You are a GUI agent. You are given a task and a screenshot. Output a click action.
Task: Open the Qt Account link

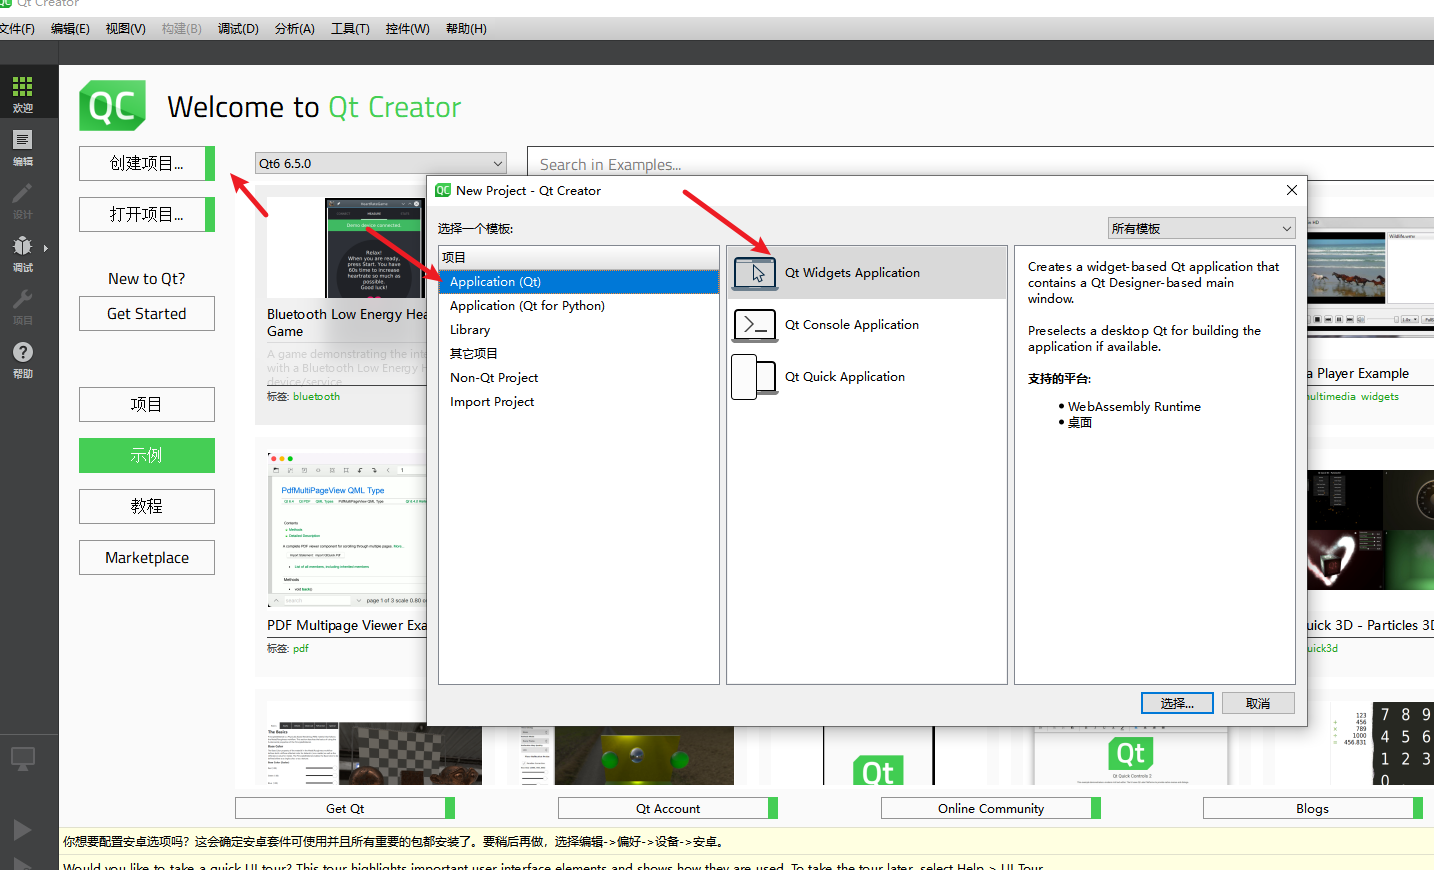coord(668,808)
